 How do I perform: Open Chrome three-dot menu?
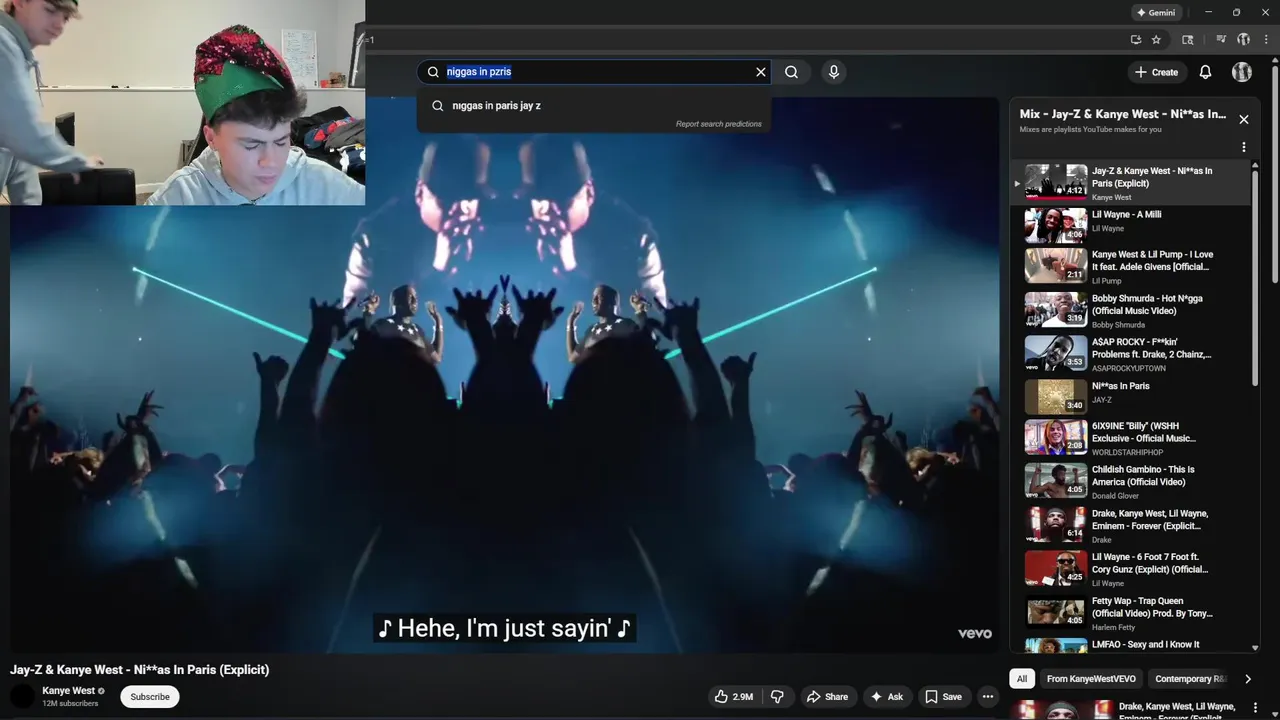coord(1265,40)
